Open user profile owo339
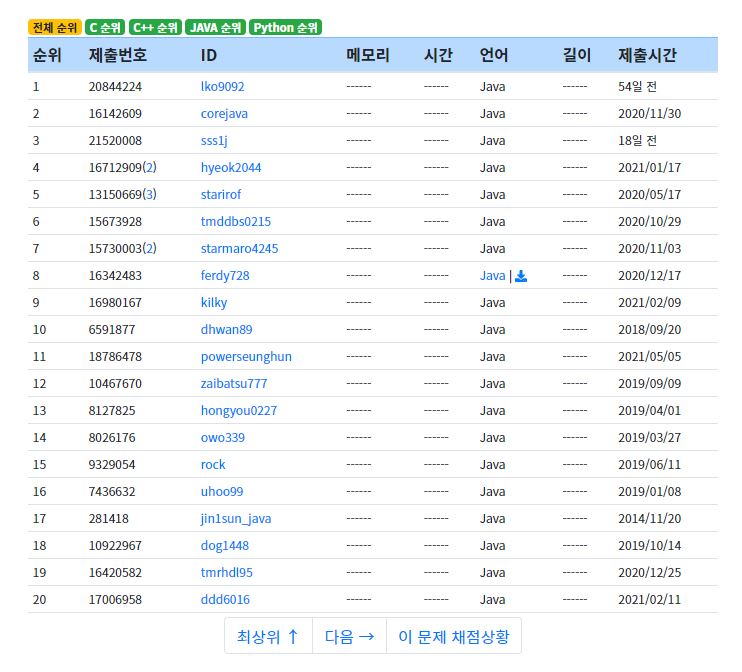 [223, 437]
